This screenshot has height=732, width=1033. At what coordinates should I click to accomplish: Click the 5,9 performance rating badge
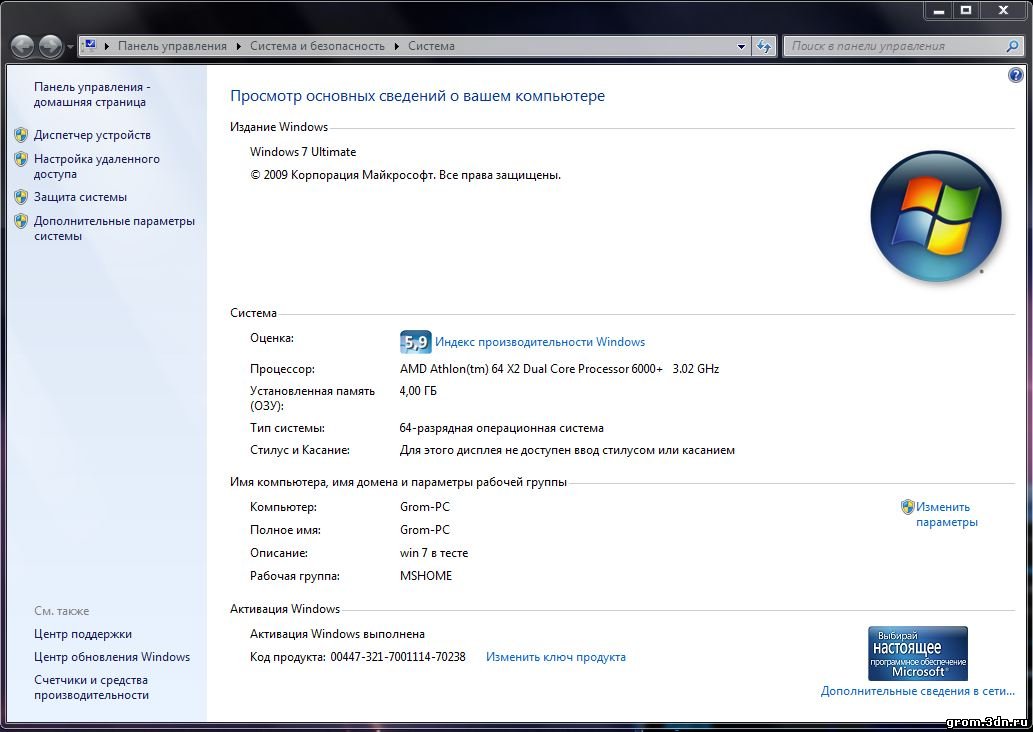[x=415, y=342]
